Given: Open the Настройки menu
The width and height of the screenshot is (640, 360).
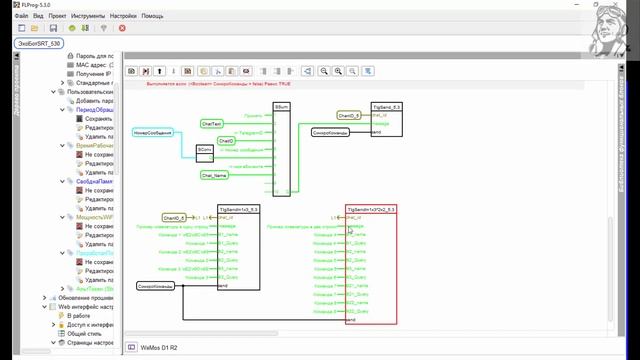Looking at the screenshot, I should point(123,16).
